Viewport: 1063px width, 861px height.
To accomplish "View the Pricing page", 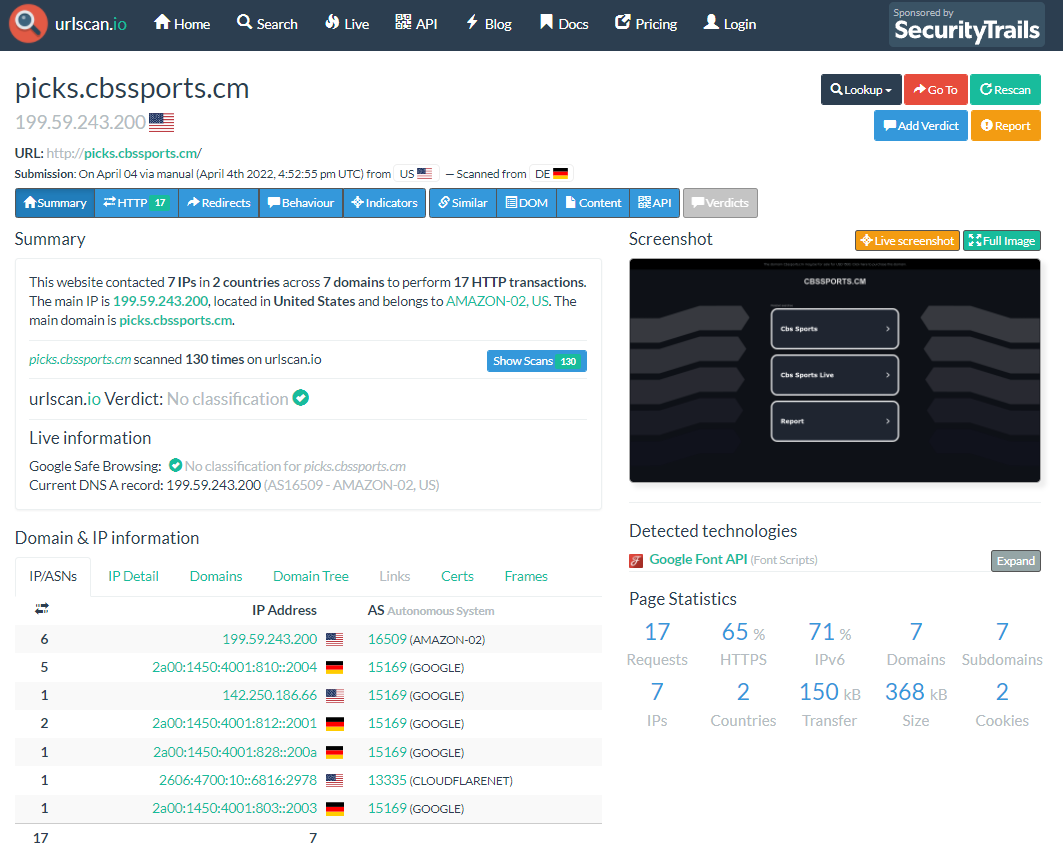I will tap(646, 24).
